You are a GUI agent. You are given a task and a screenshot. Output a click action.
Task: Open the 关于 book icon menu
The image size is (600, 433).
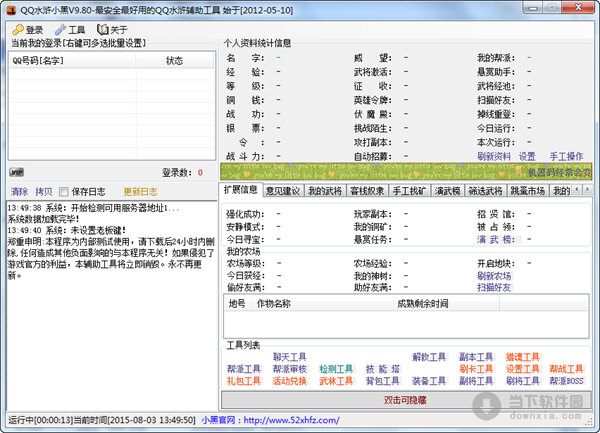coord(112,29)
